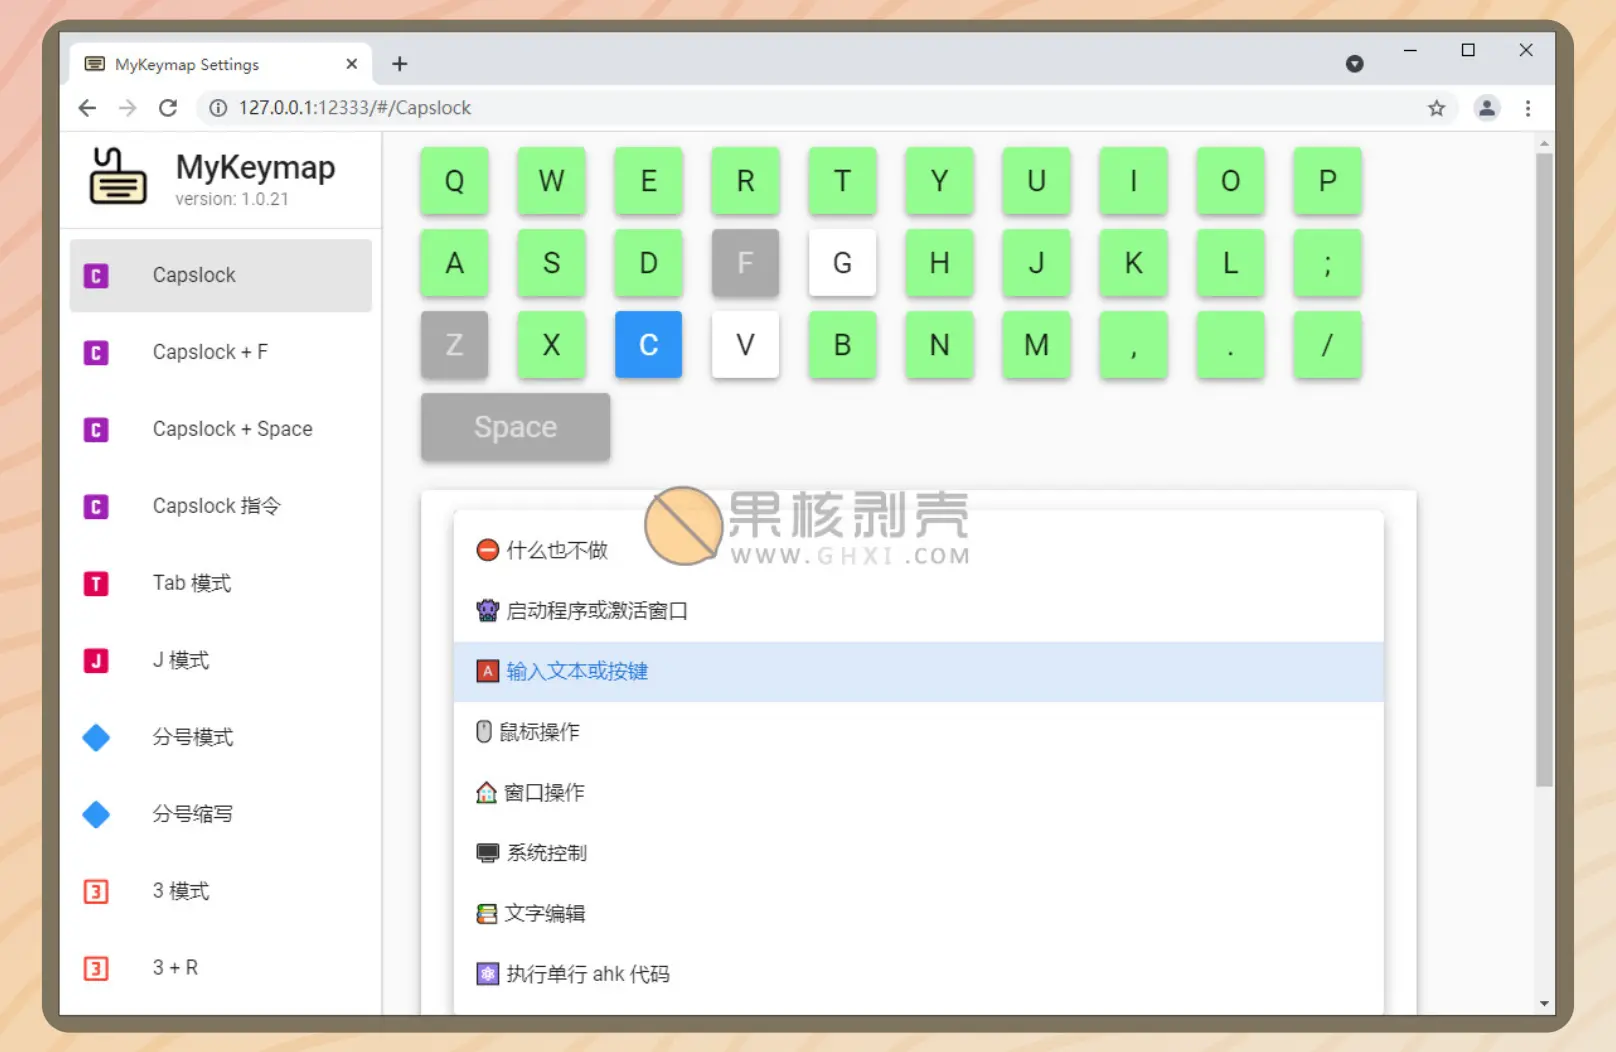The width and height of the screenshot is (1616, 1052).
Task: Click the blue diamond icon for 分号模式
Action: 96,738
